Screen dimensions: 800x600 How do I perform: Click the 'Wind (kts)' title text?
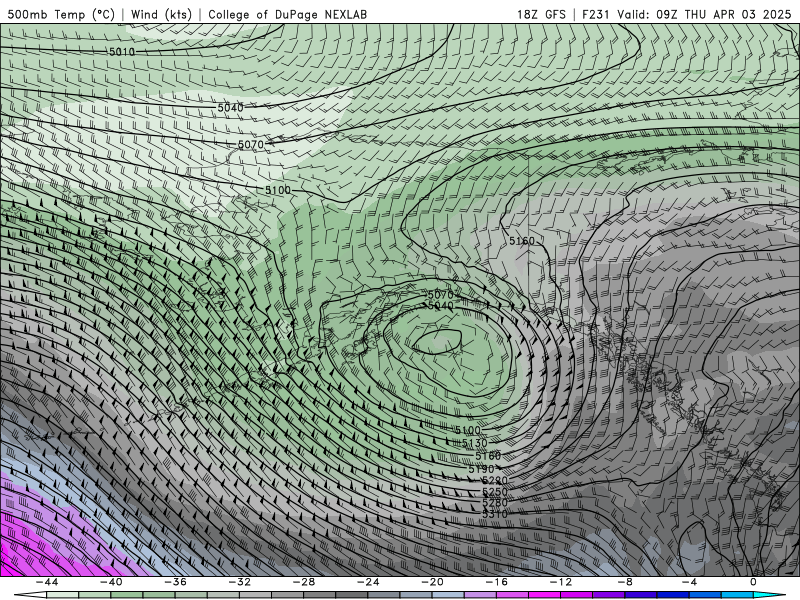coord(161,14)
